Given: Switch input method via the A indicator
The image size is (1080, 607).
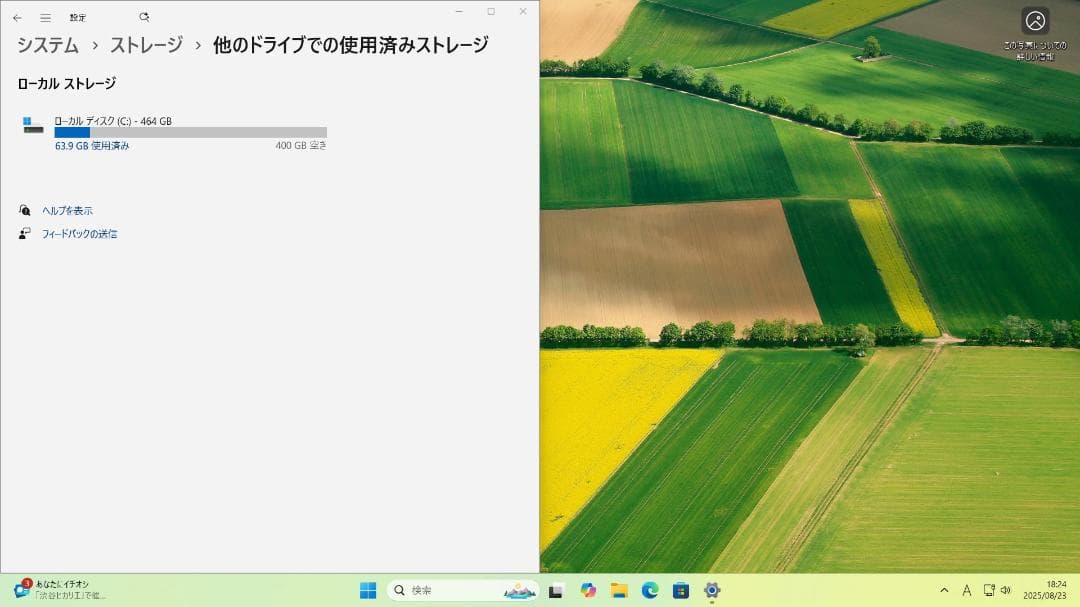Looking at the screenshot, I should pos(967,590).
